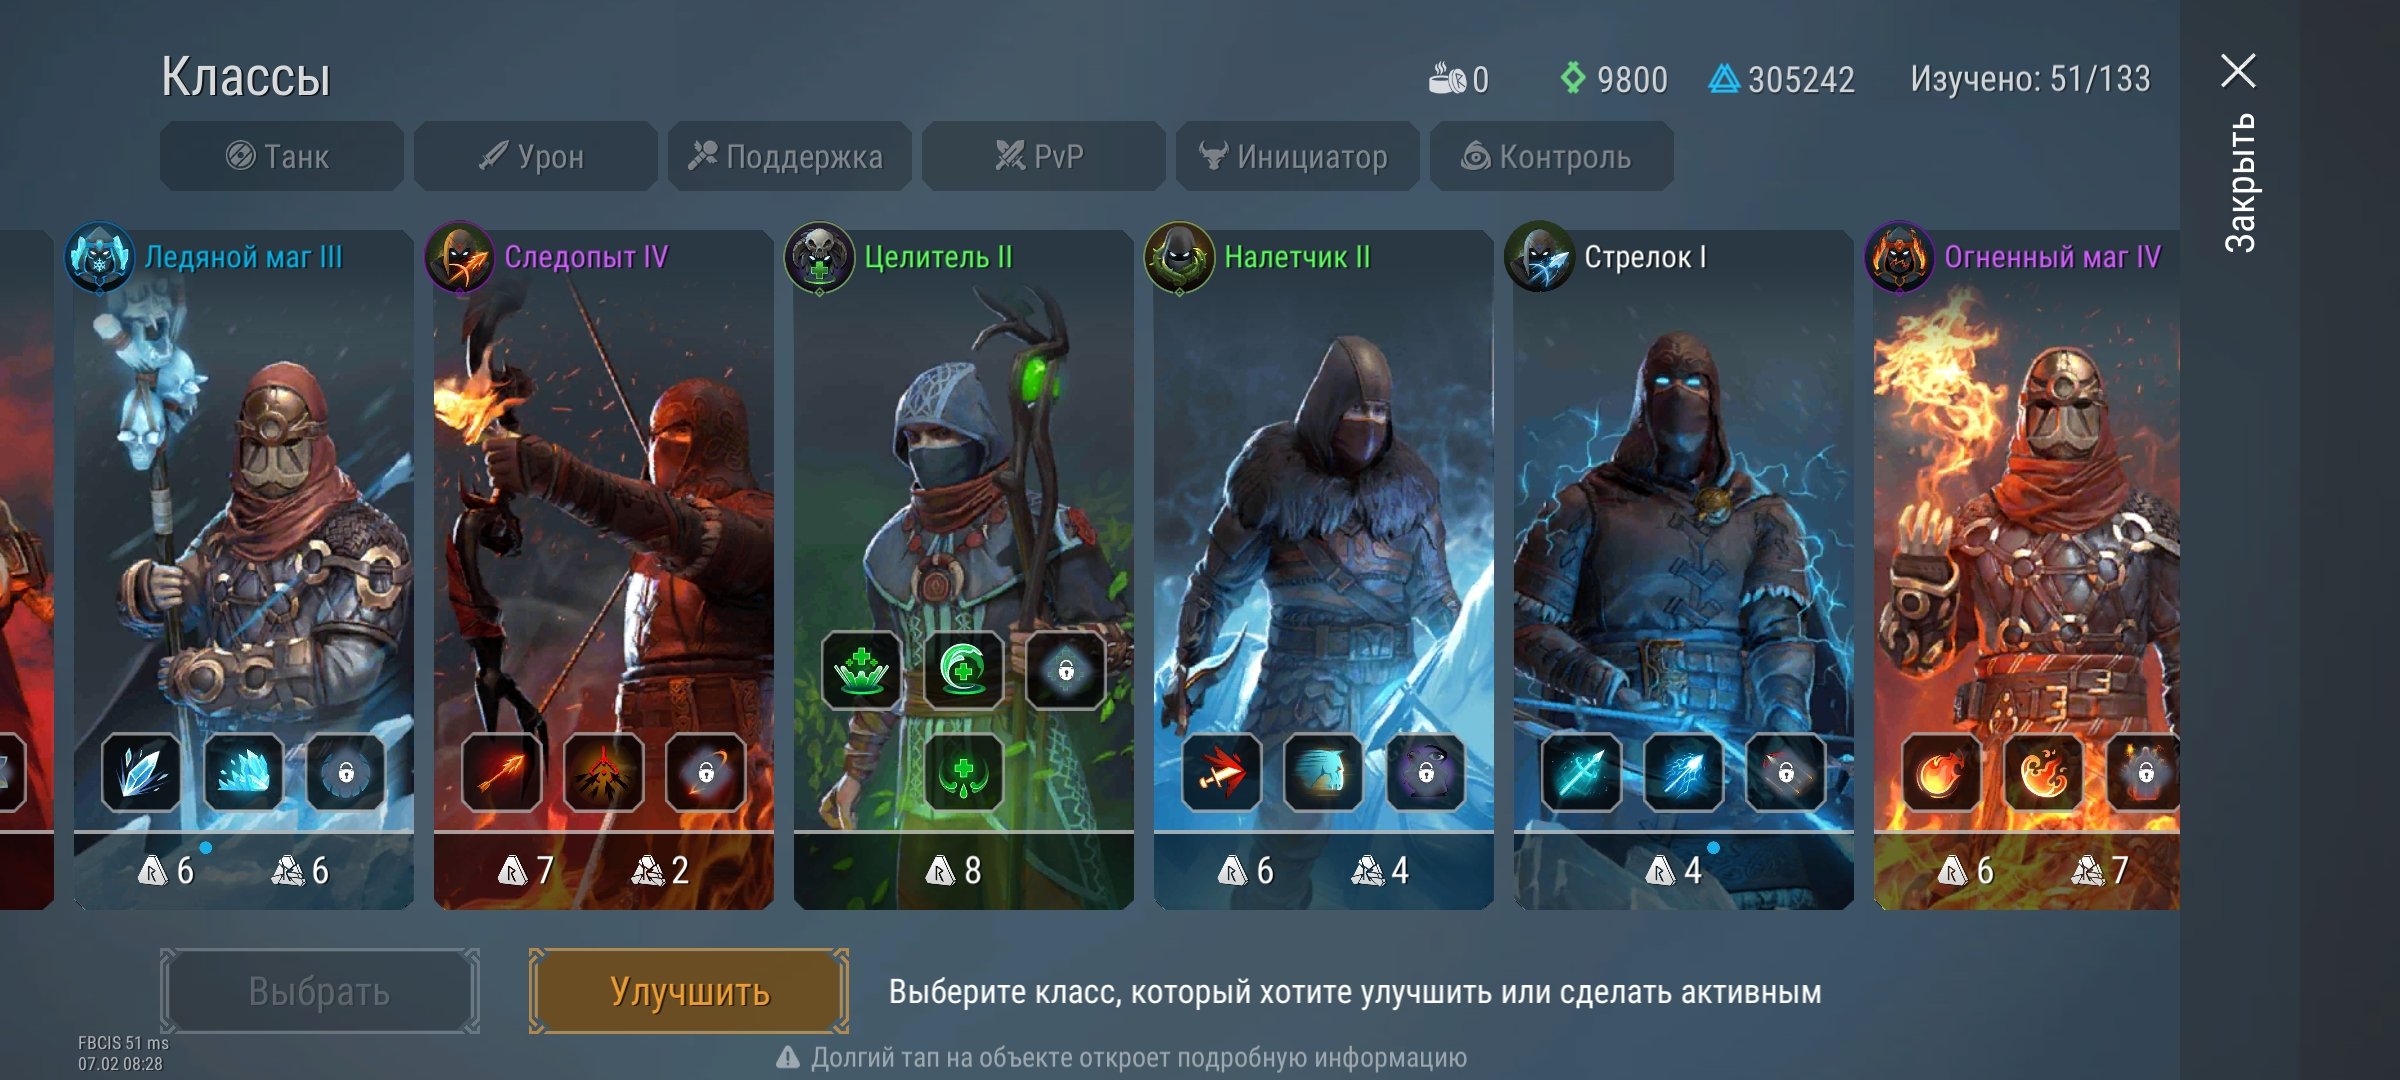Image resolution: width=2400 pixels, height=1080 pixels.
Task: Click the Улучшить upgrade button
Action: tap(689, 991)
